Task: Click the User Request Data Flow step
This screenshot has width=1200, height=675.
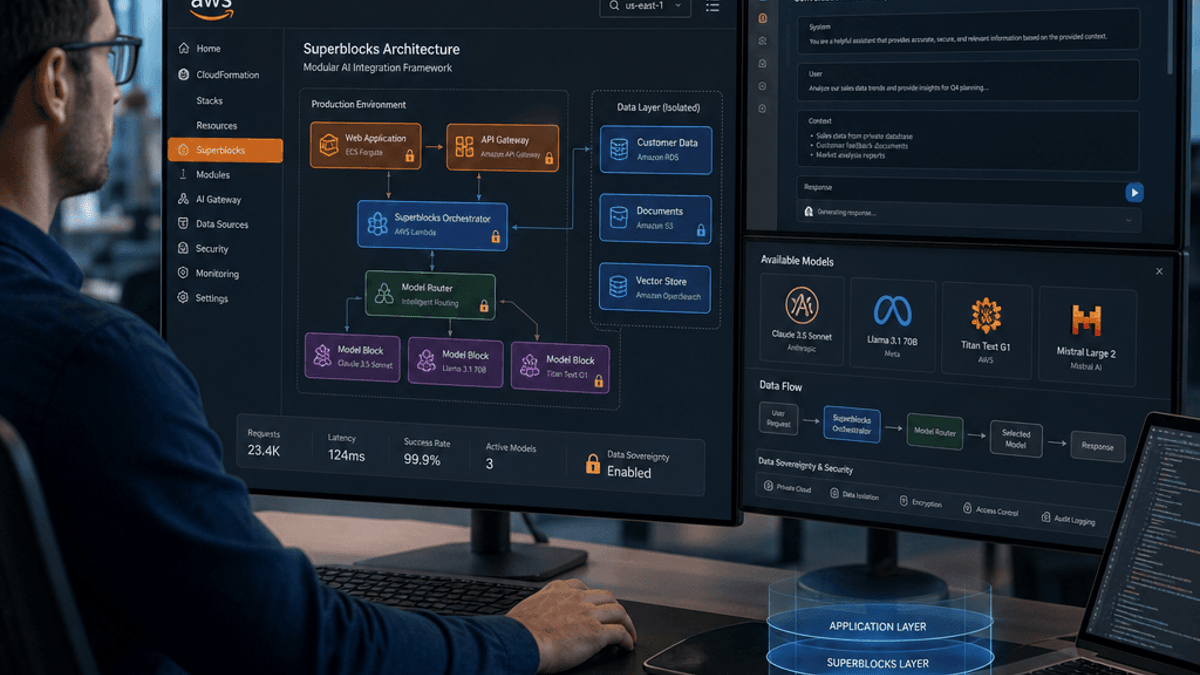Action: [779, 417]
